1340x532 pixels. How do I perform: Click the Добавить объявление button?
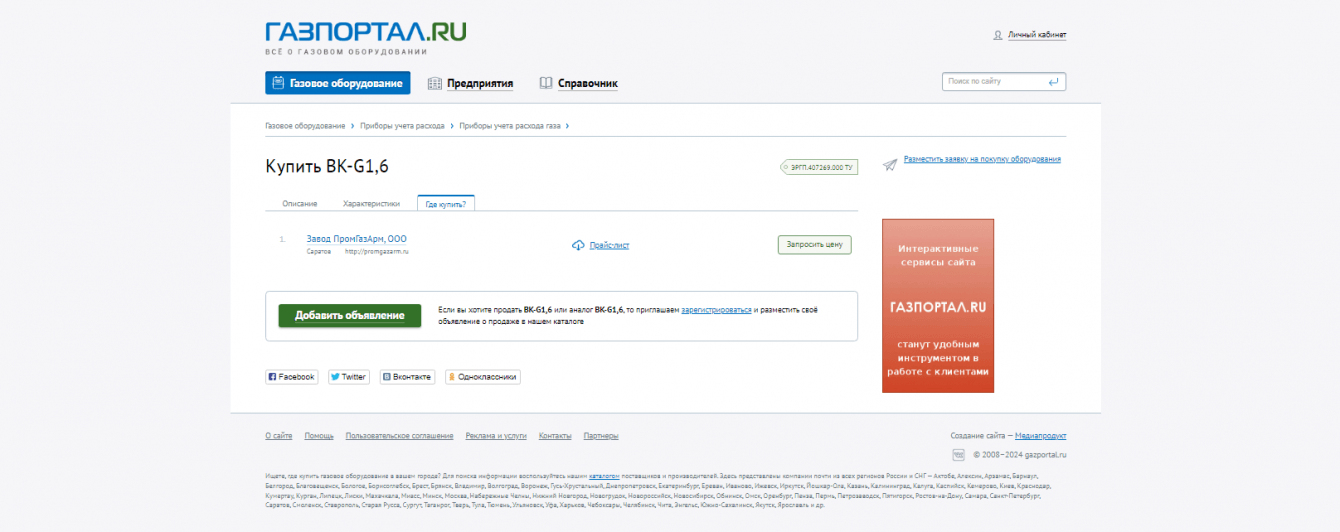pos(349,316)
